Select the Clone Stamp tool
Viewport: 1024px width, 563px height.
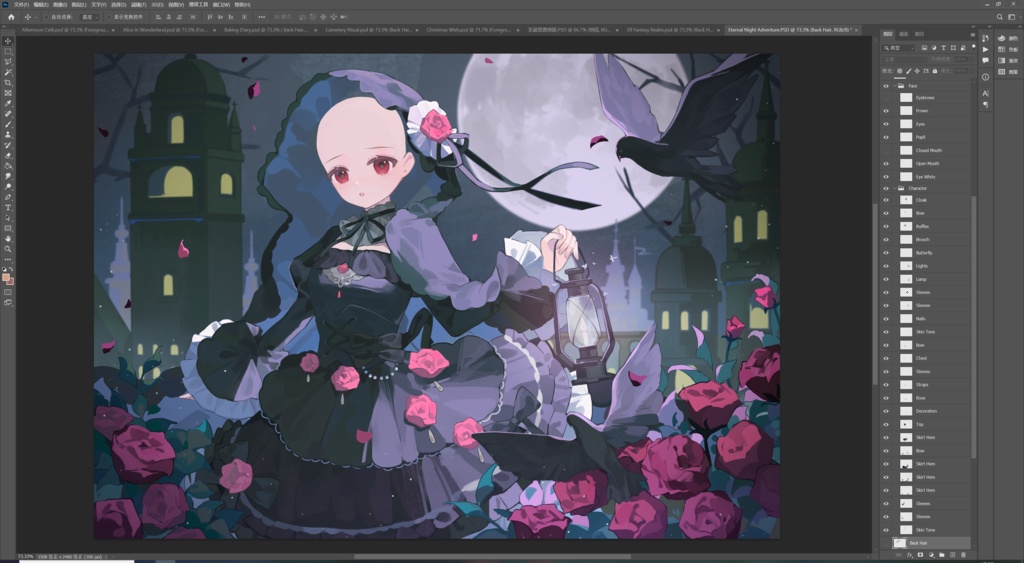coord(8,135)
